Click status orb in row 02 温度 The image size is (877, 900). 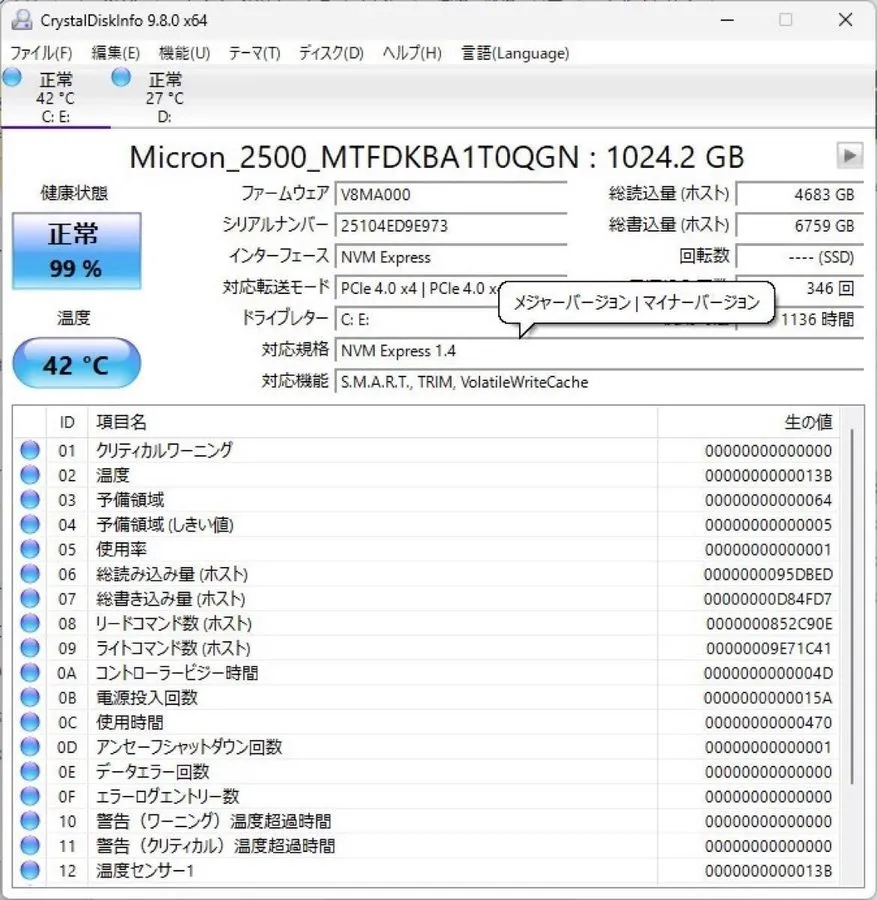pos(30,475)
